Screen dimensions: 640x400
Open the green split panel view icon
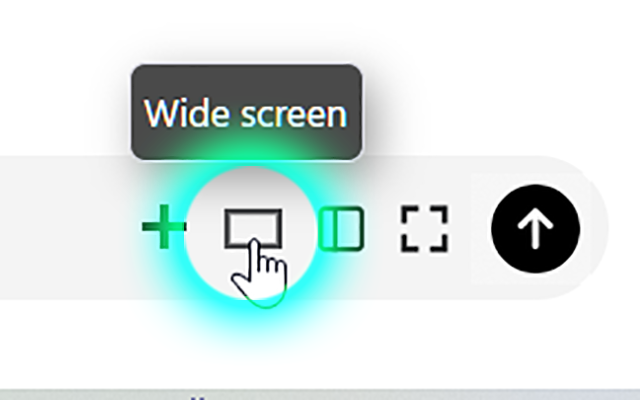[x=341, y=229]
